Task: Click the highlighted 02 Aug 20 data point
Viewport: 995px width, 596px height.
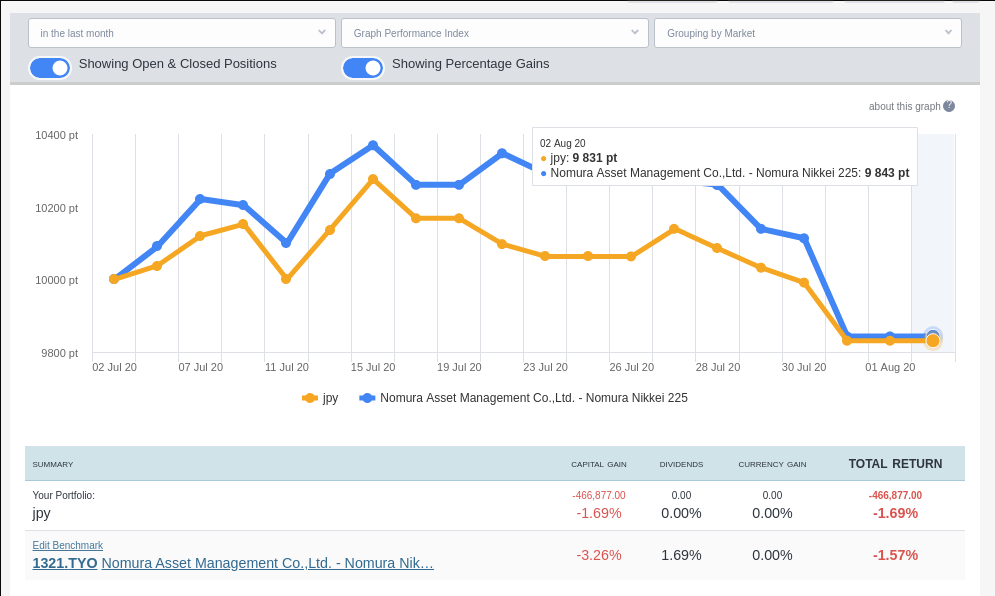Action: [933, 340]
